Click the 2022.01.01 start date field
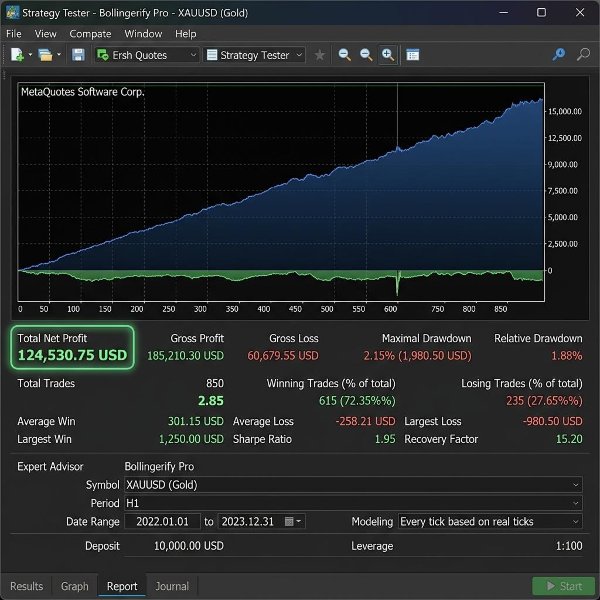600x600 pixels. coord(162,521)
